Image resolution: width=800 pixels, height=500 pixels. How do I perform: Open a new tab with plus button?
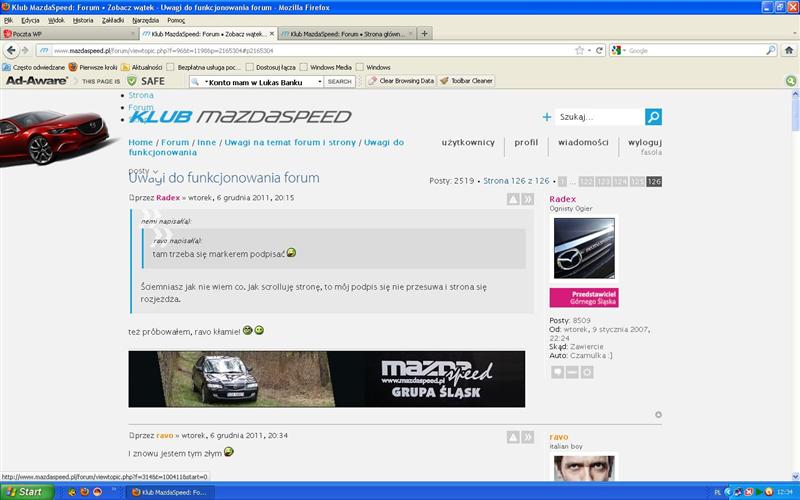click(x=425, y=33)
